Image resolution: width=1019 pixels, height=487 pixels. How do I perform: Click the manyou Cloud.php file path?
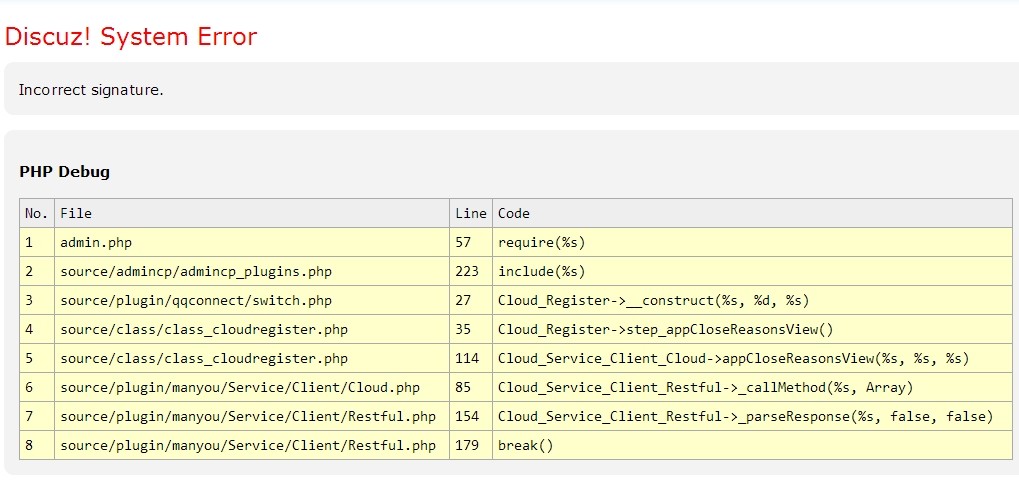tap(240, 387)
